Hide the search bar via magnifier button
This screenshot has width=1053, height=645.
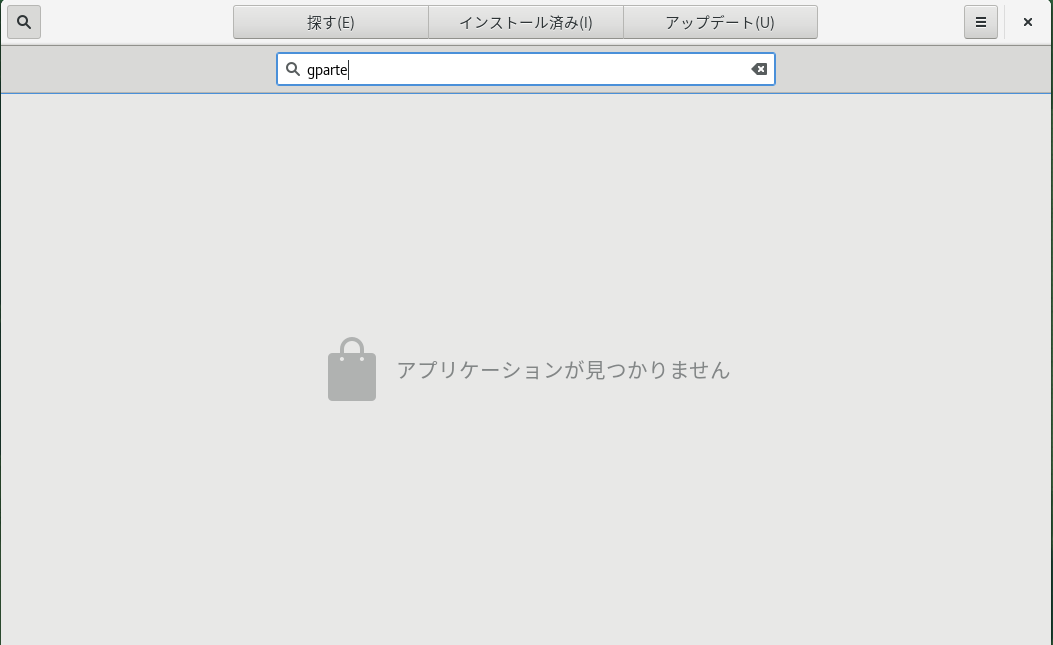coord(24,22)
